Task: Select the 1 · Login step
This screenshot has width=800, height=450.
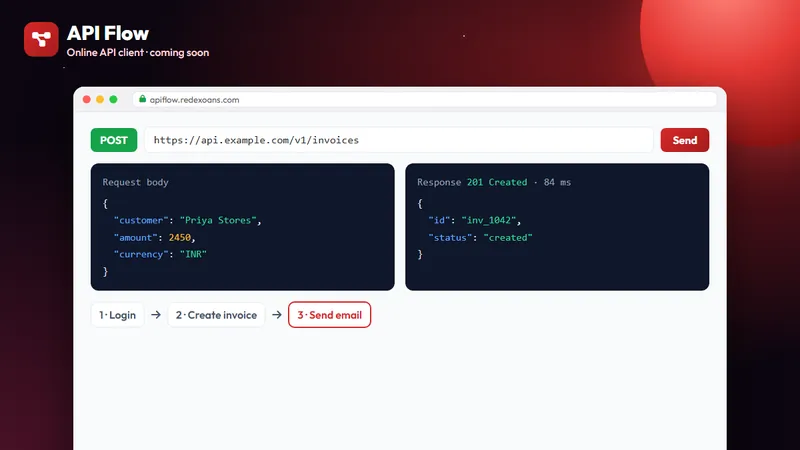Action: [117, 315]
